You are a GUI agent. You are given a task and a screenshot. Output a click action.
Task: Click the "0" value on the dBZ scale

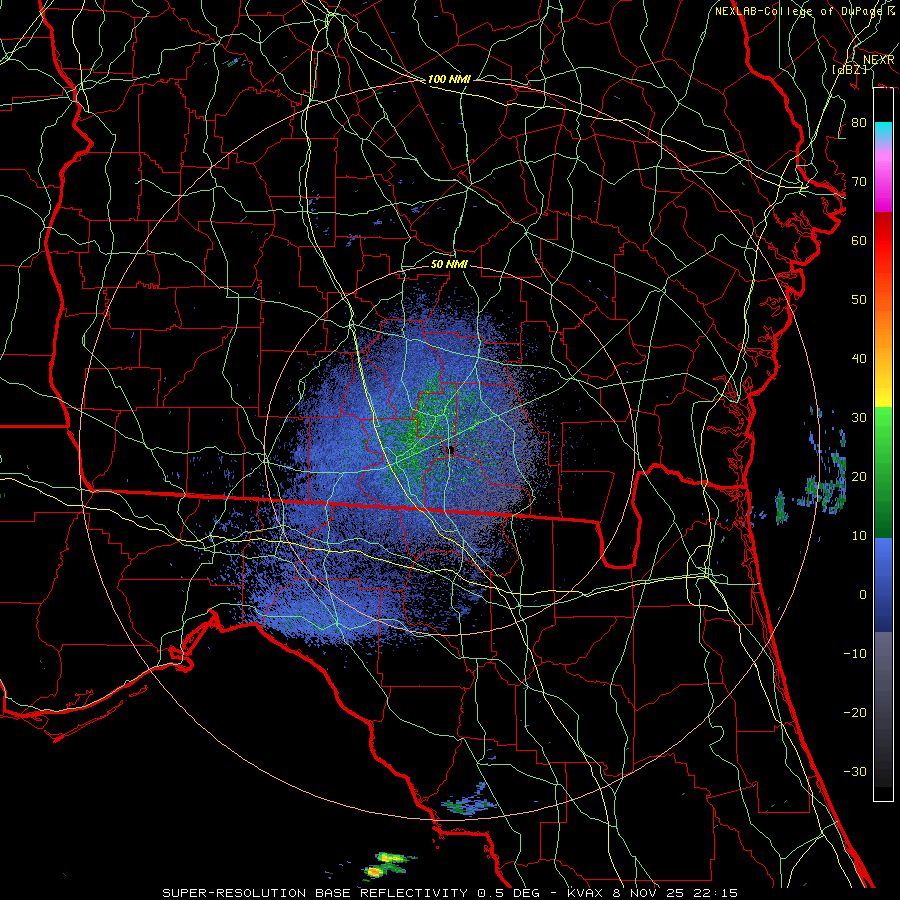click(863, 595)
